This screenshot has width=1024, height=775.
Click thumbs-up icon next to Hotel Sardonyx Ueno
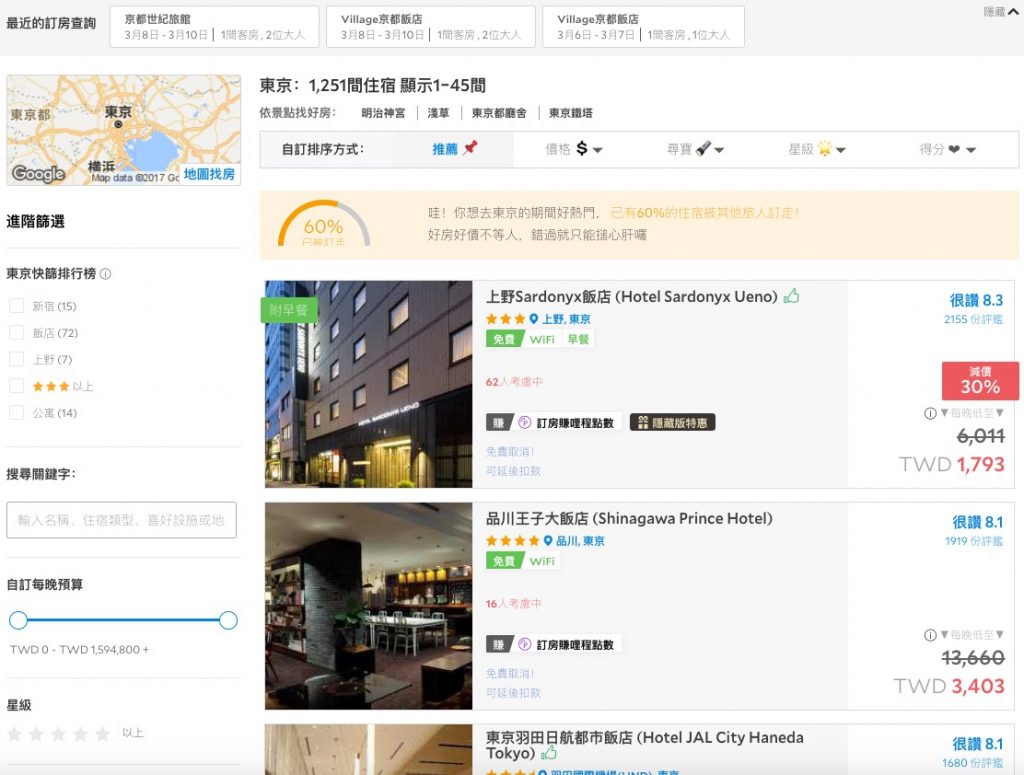[x=792, y=296]
